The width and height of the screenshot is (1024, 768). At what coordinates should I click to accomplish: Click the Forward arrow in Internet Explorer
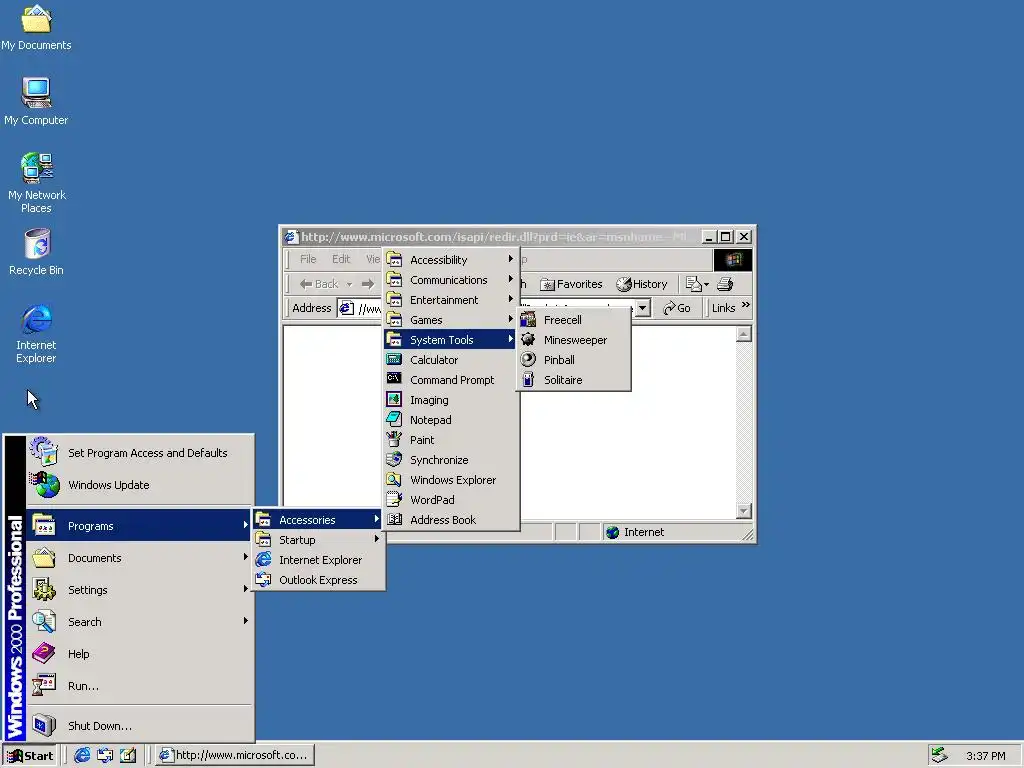368,284
